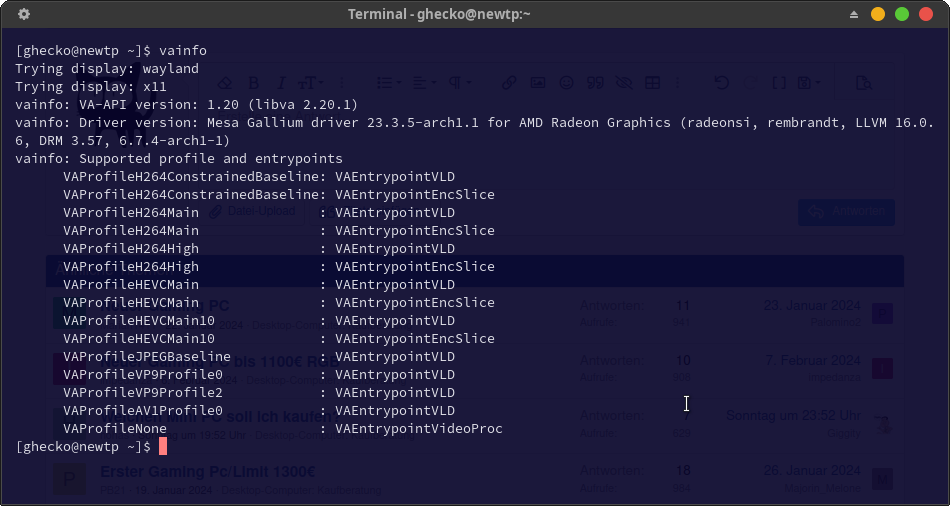Open the save draft dropdown in the forum editor behind
This screenshot has width=950, height=506.
coord(809,83)
